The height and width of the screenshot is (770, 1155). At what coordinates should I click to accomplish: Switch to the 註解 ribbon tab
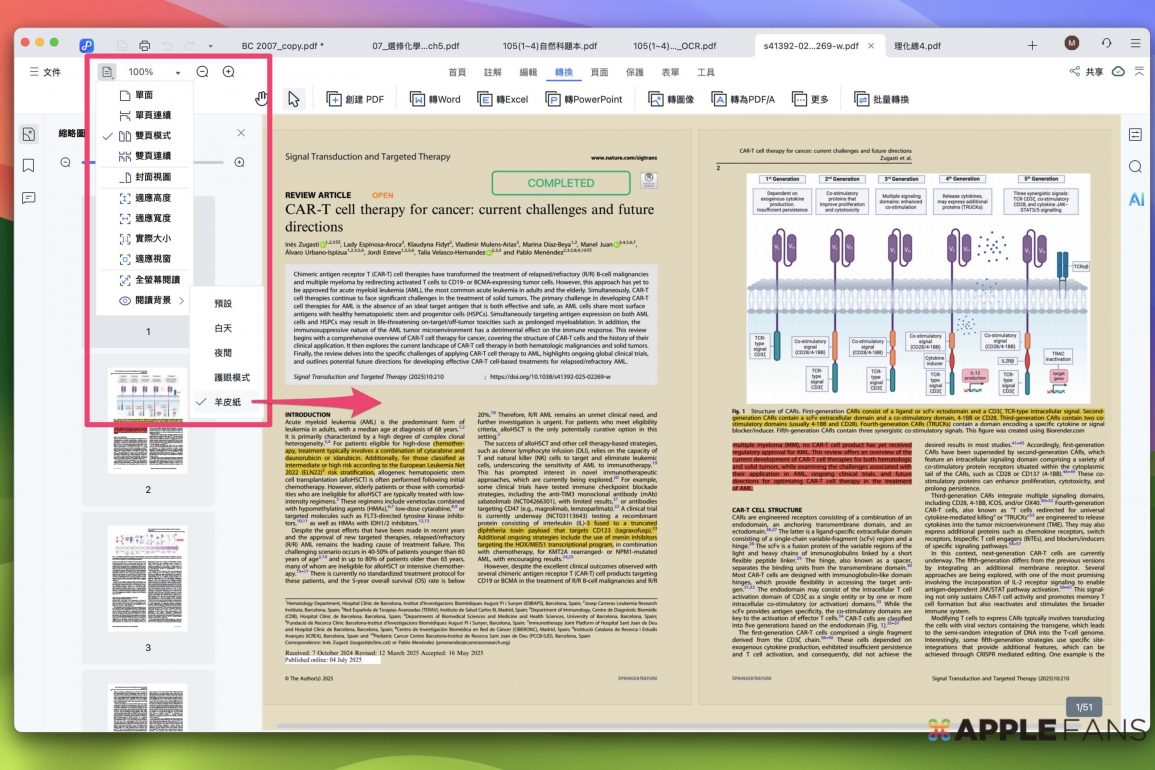coord(493,72)
